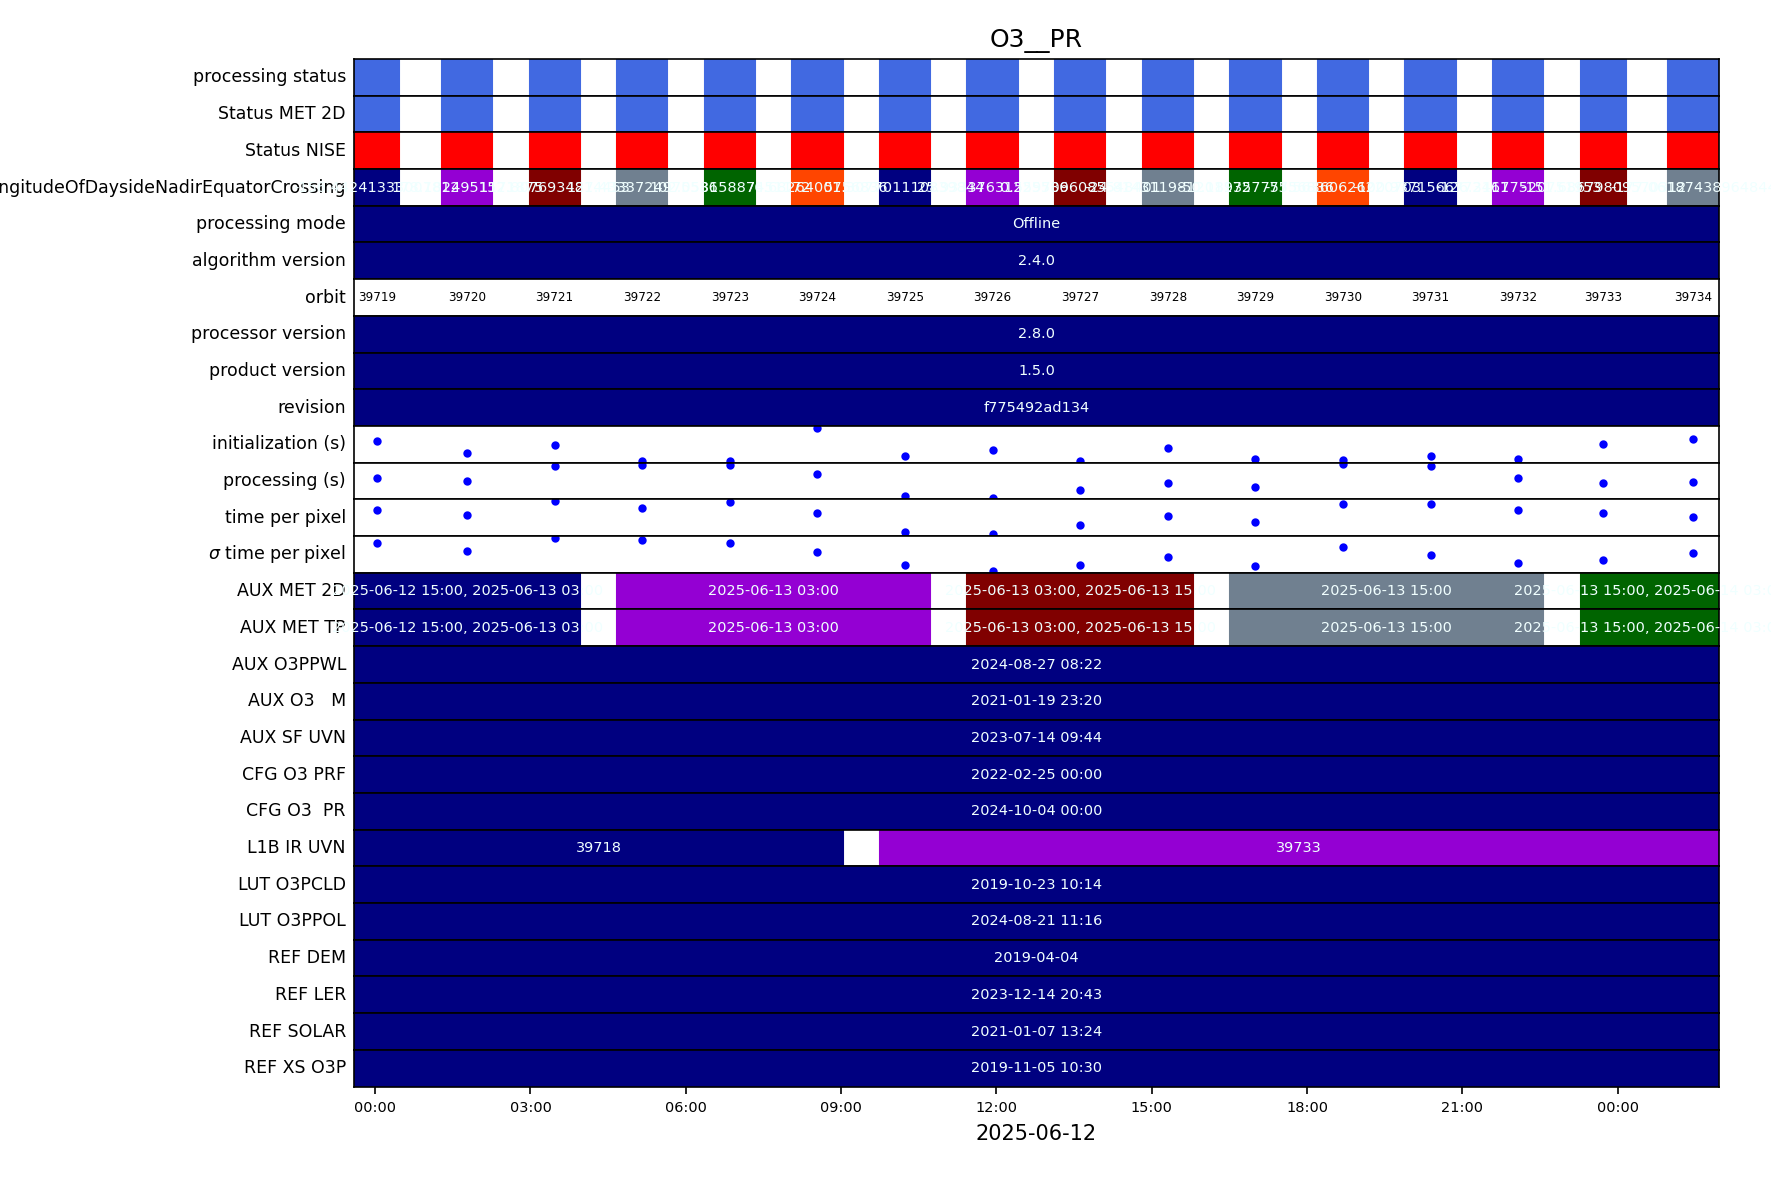Select the revision value f775492ad134
Image resolution: width=1771 pixels, height=1181 pixels.
[x=1035, y=407]
